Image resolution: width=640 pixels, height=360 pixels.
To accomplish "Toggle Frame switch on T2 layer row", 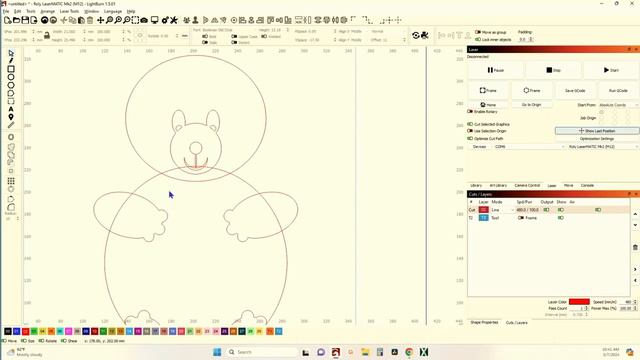I will [x=521, y=218].
